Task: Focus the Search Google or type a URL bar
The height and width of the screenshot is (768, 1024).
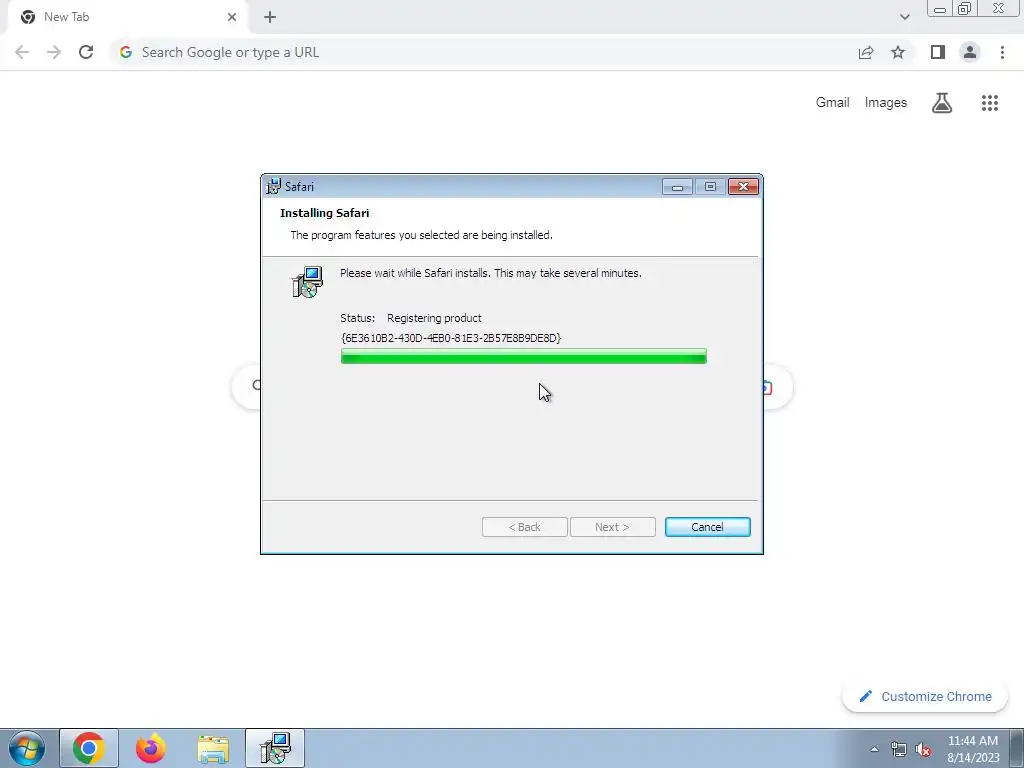Action: point(483,52)
